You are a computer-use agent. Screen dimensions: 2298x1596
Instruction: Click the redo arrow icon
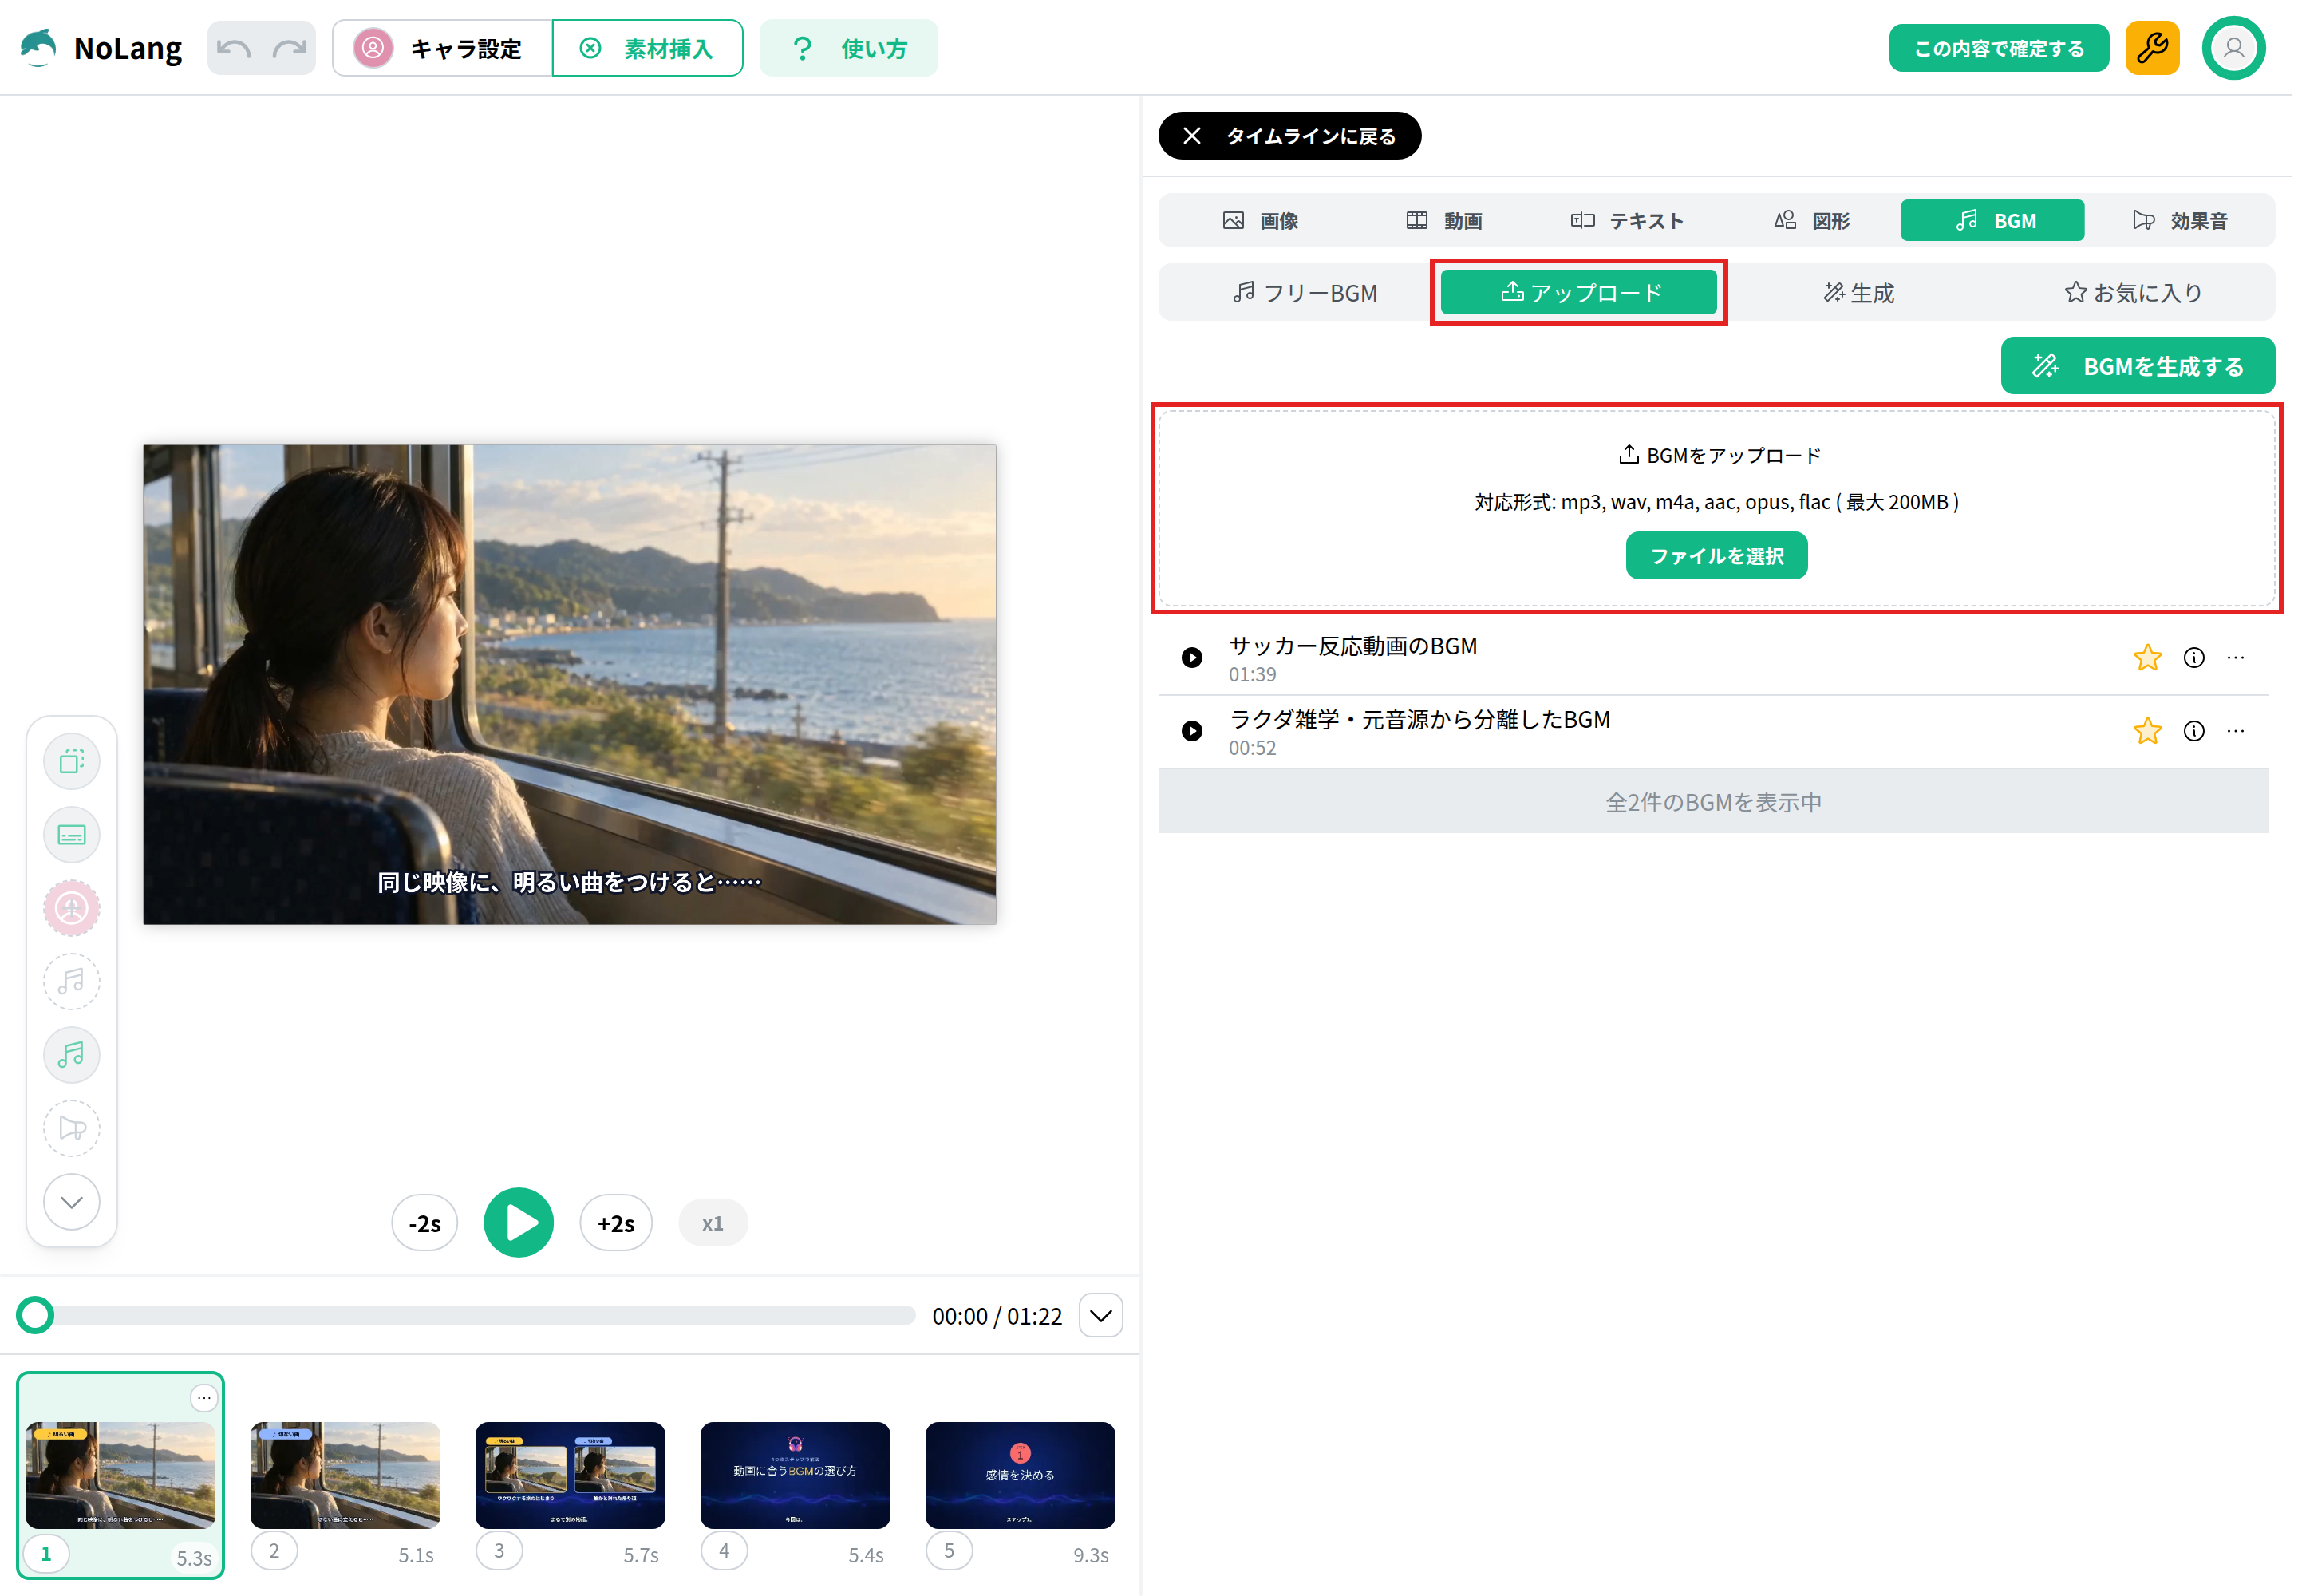point(290,48)
